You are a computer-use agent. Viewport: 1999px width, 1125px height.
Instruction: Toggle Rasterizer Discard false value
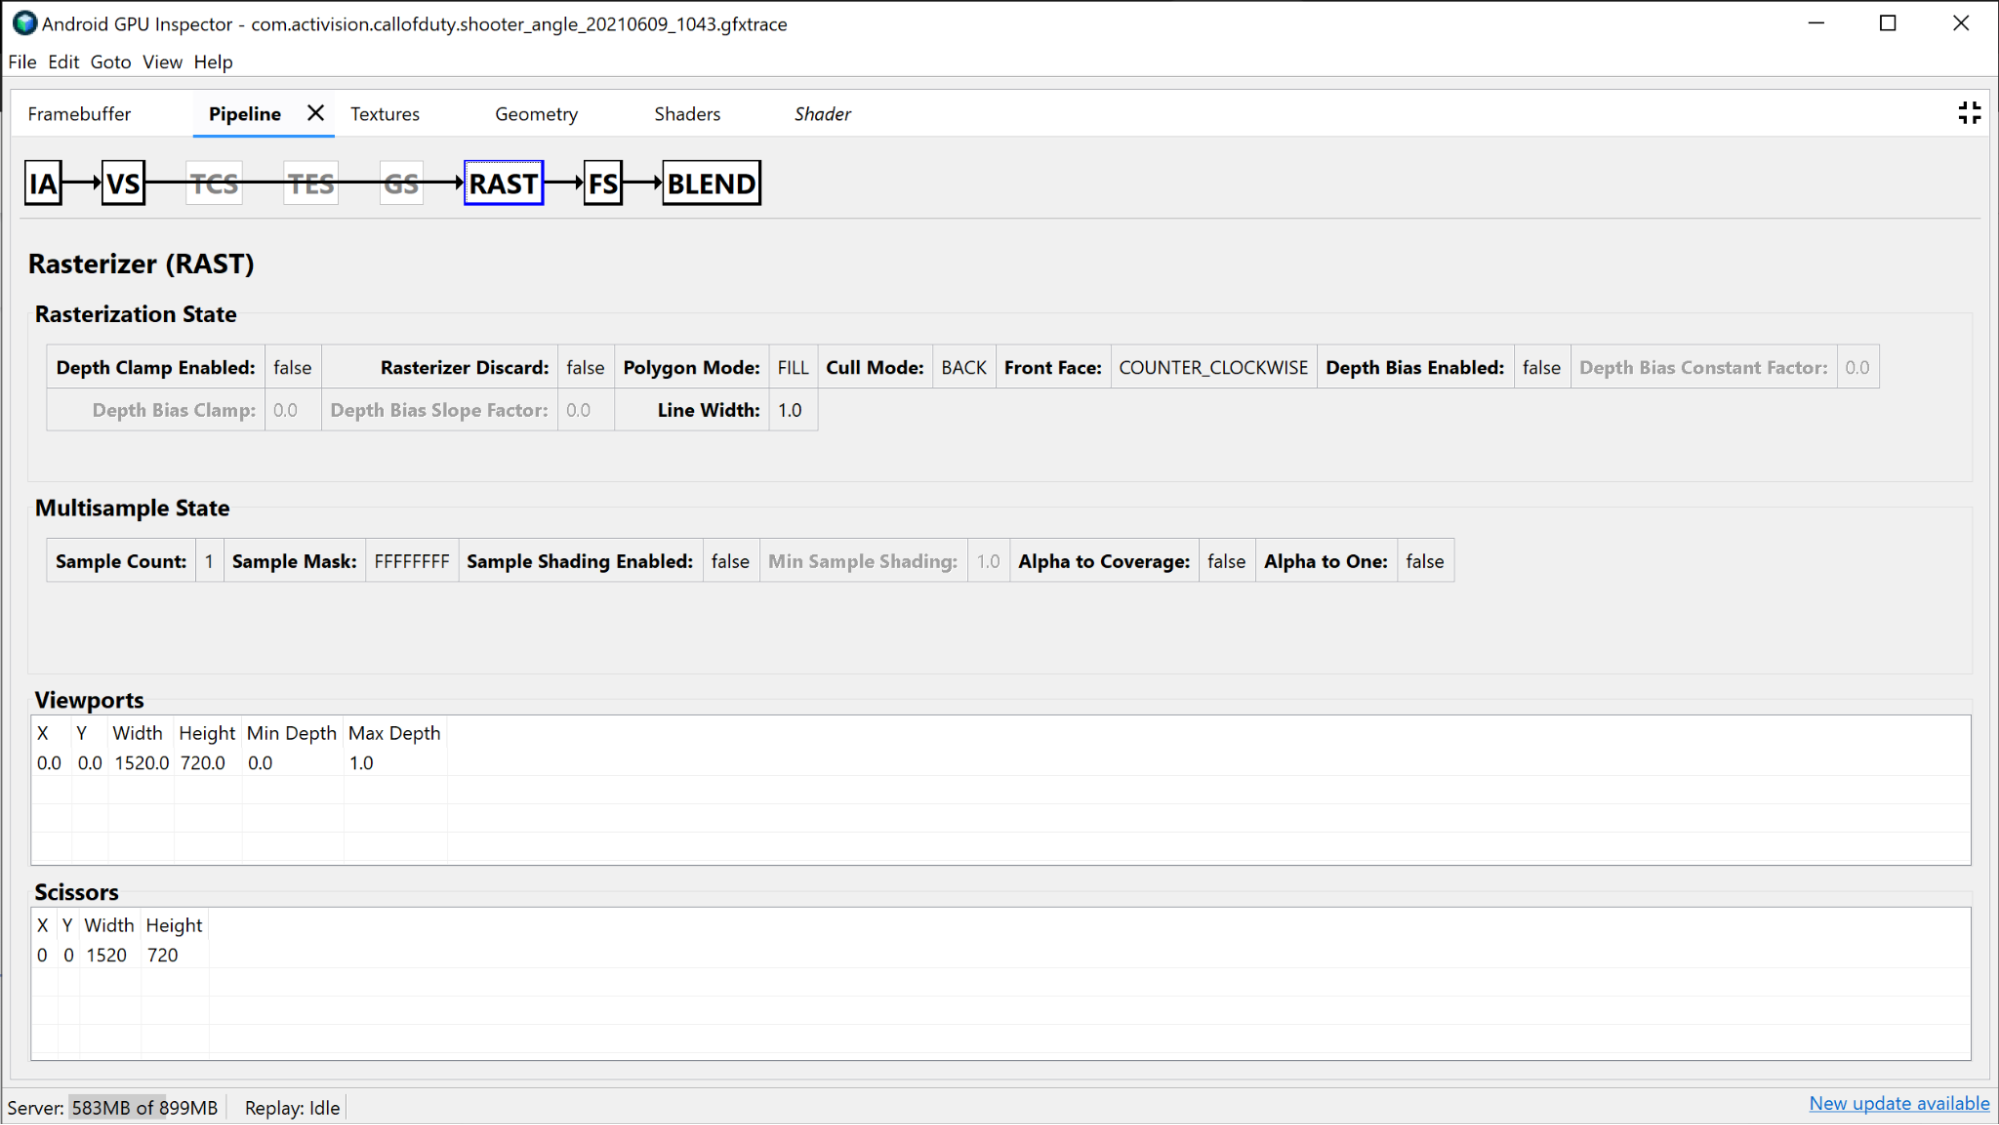click(583, 367)
